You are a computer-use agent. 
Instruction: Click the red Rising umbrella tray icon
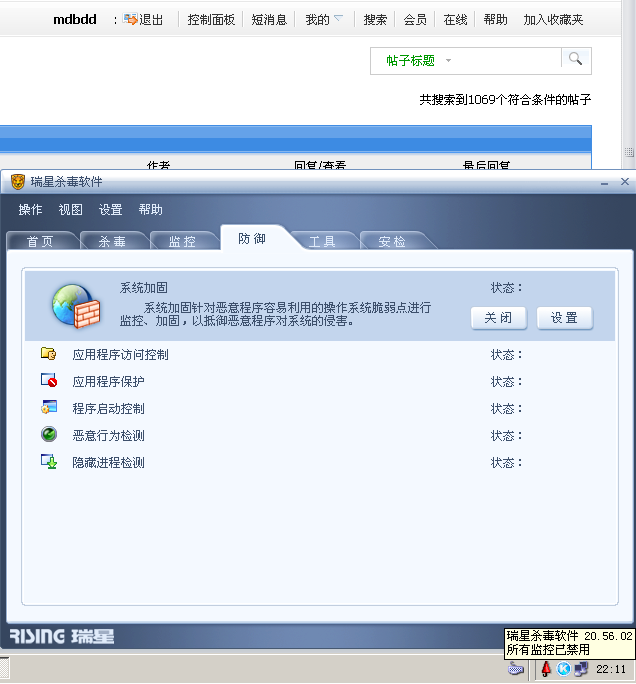coord(546,668)
